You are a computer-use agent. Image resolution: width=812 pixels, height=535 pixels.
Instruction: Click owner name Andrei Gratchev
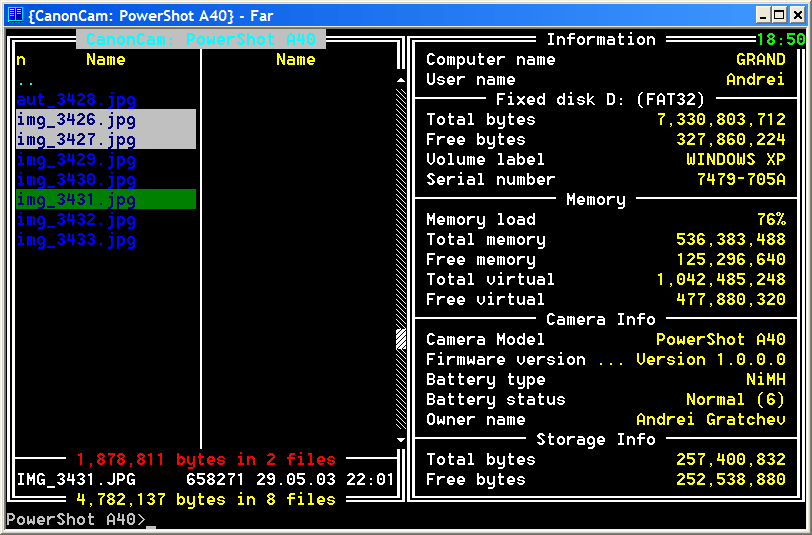coord(711,420)
